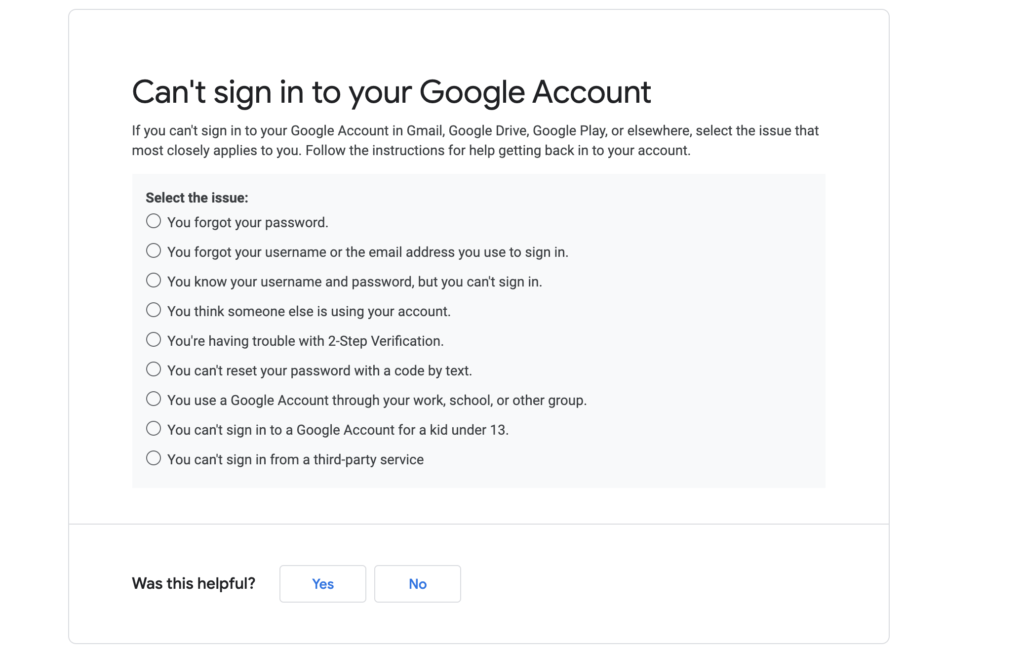
Task: Pick 'someone else is using your account' radio
Action: [x=153, y=310]
